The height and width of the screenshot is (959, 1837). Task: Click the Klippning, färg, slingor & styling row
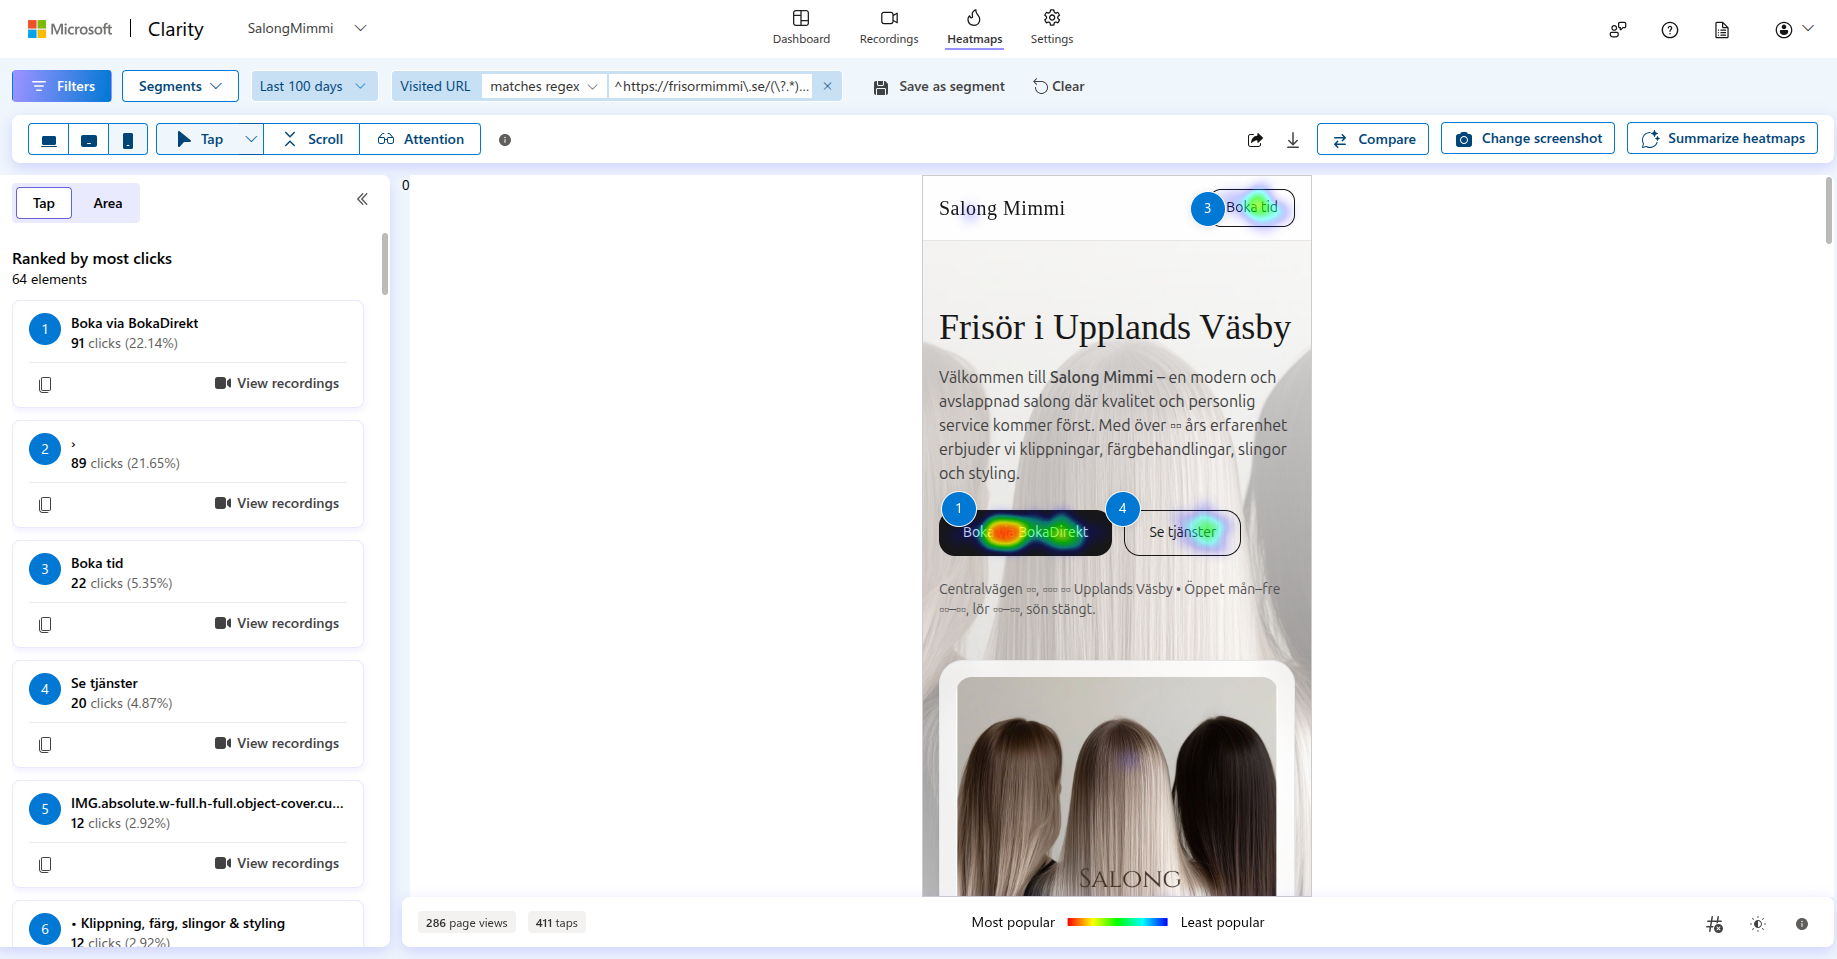188,924
